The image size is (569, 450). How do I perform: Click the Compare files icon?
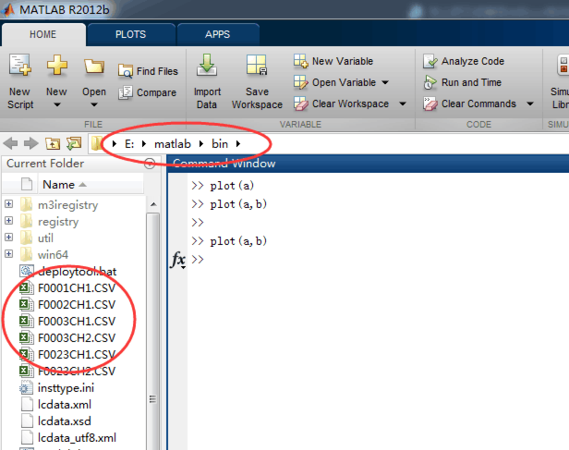click(125, 93)
